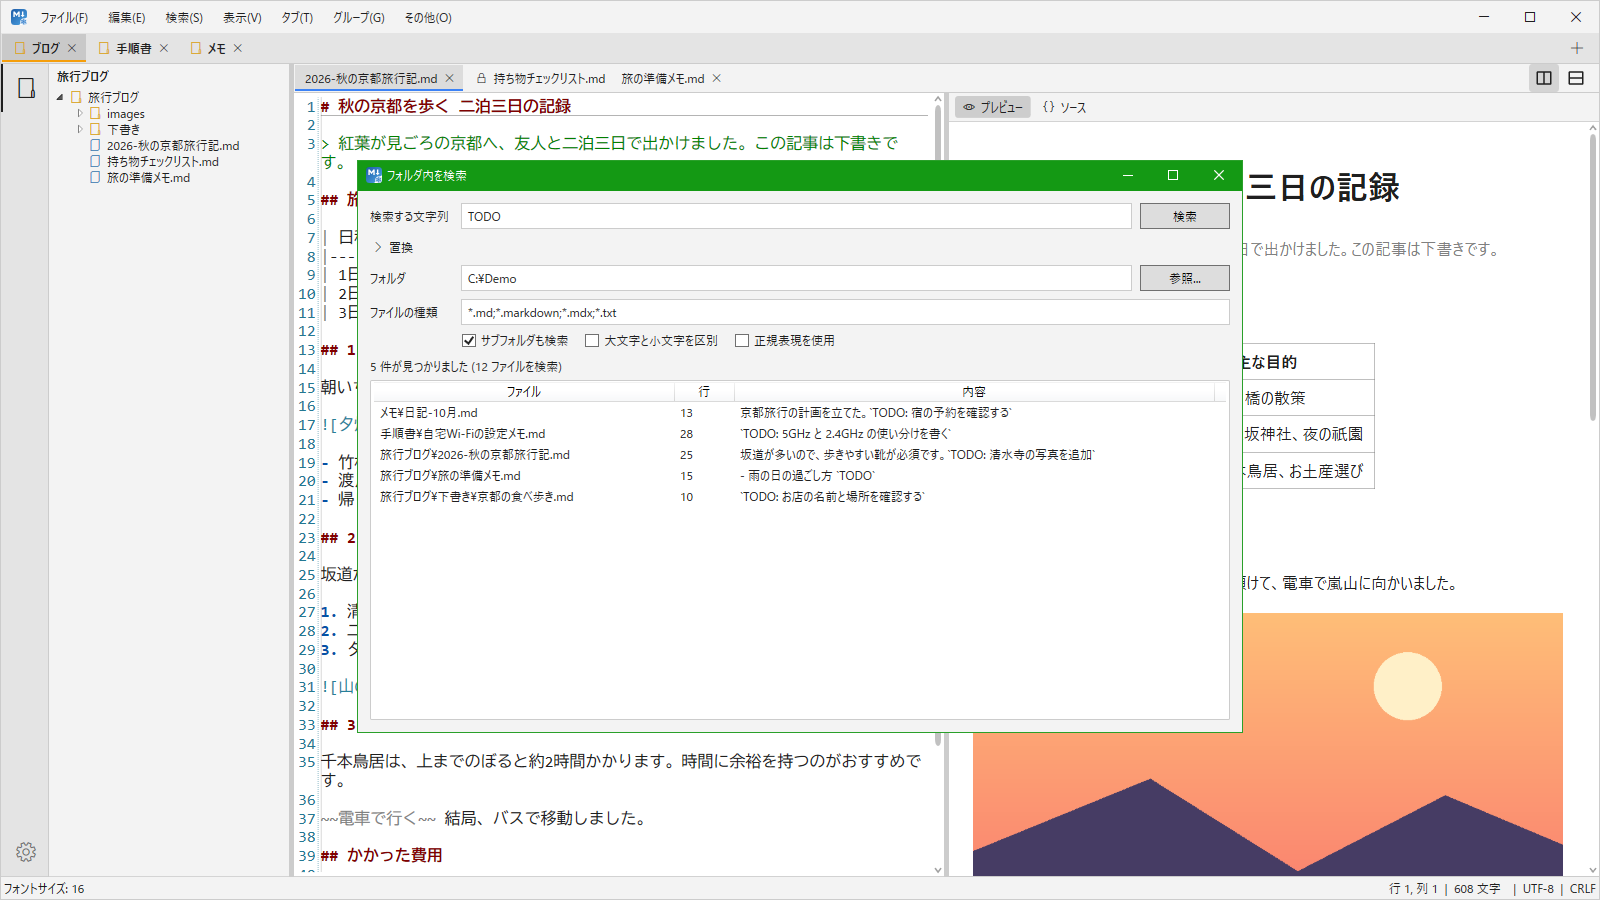Viewport: 1600px width, 900px height.
Task: Click the preview pane vertical scrollbar
Action: click(x=1592, y=280)
